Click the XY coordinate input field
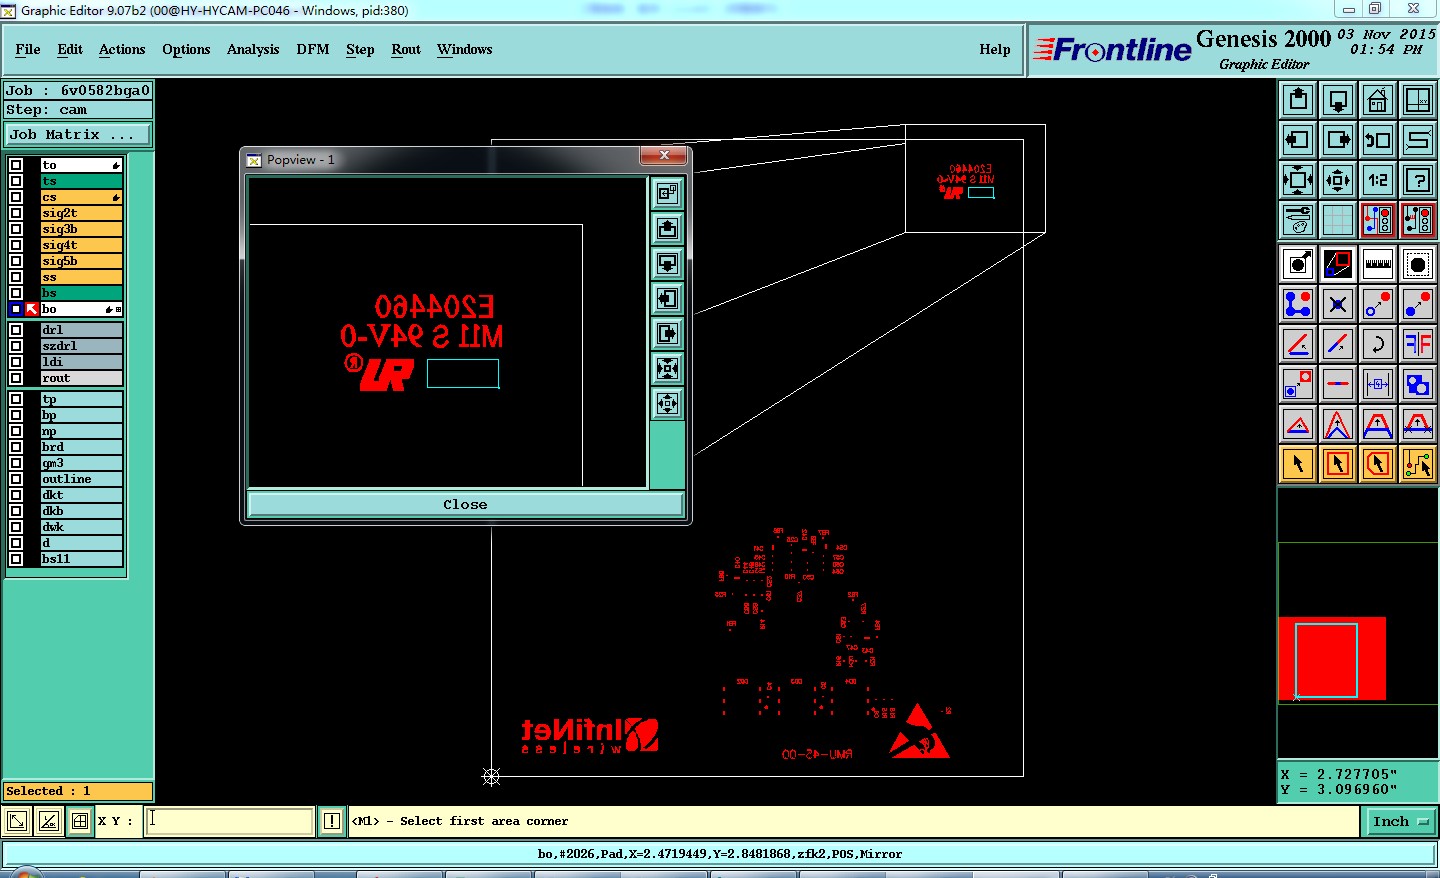The width and height of the screenshot is (1440, 878). [x=229, y=821]
